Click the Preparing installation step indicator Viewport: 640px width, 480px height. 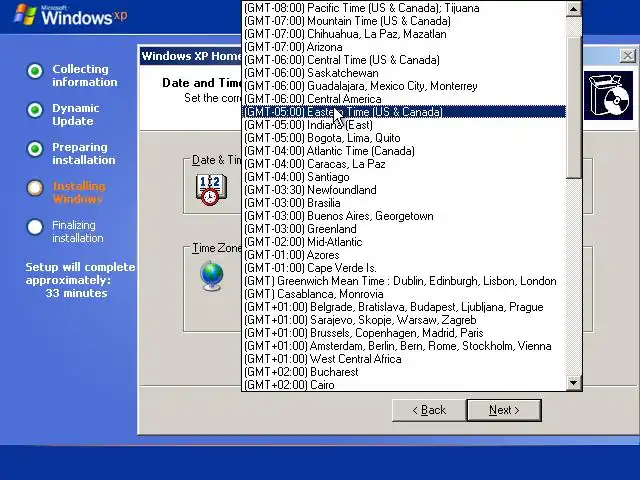click(35, 149)
